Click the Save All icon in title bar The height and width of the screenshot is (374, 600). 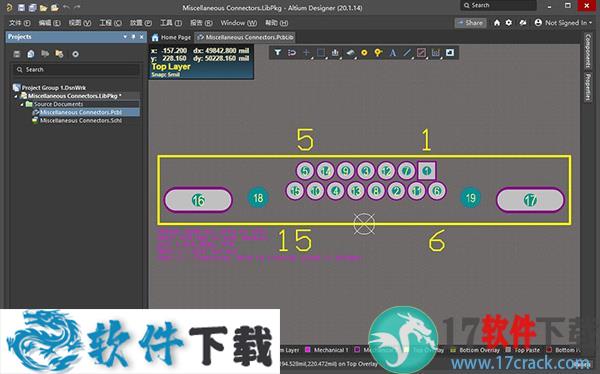click(33, 8)
